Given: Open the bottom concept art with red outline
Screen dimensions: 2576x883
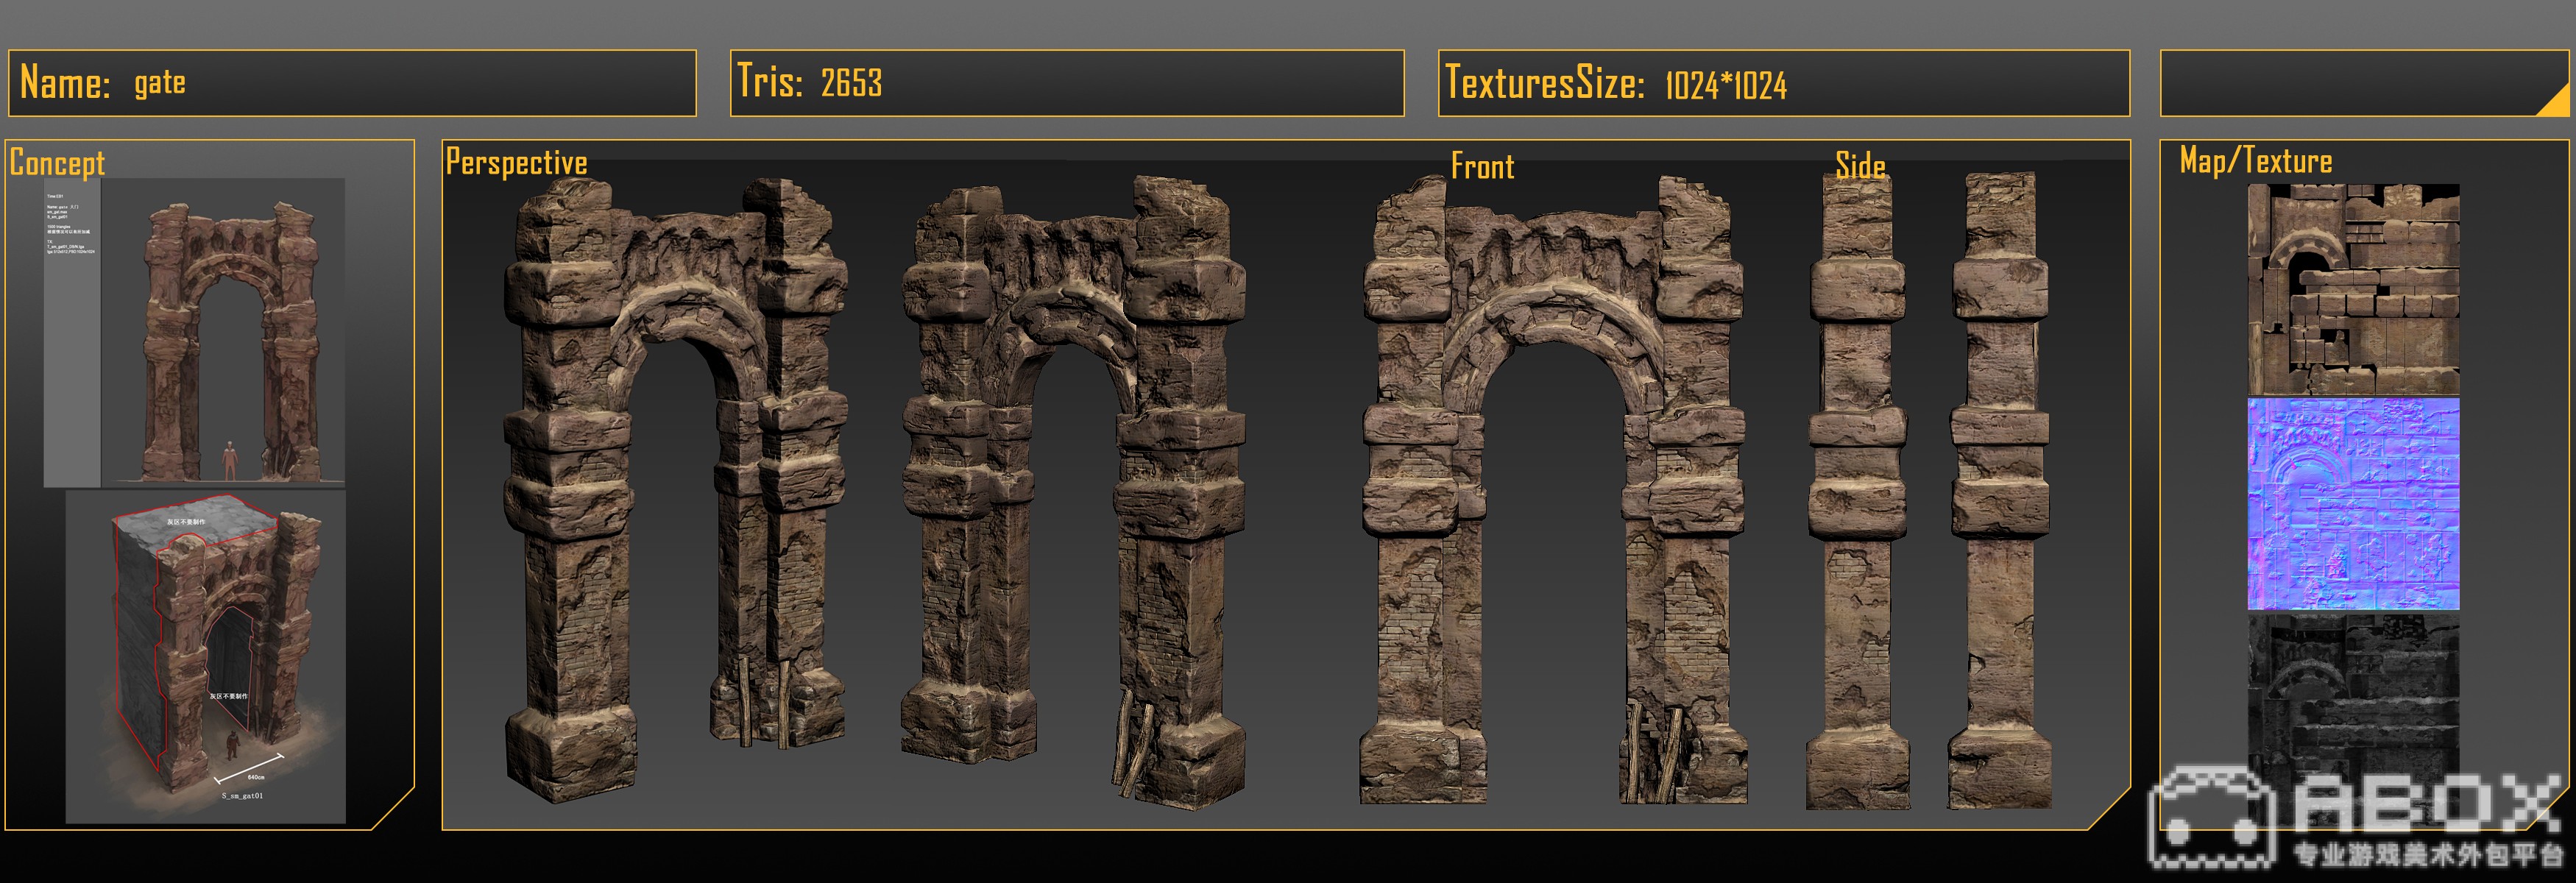Looking at the screenshot, I should (x=206, y=657).
